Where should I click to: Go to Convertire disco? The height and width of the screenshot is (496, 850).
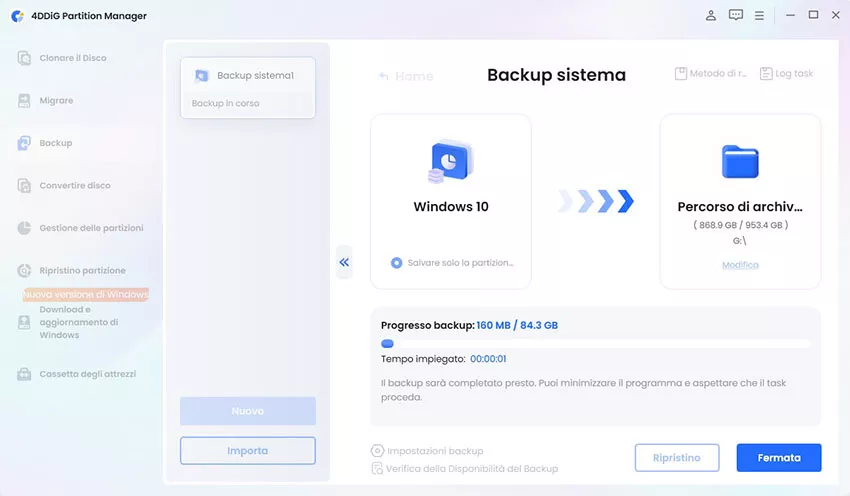pos(75,185)
